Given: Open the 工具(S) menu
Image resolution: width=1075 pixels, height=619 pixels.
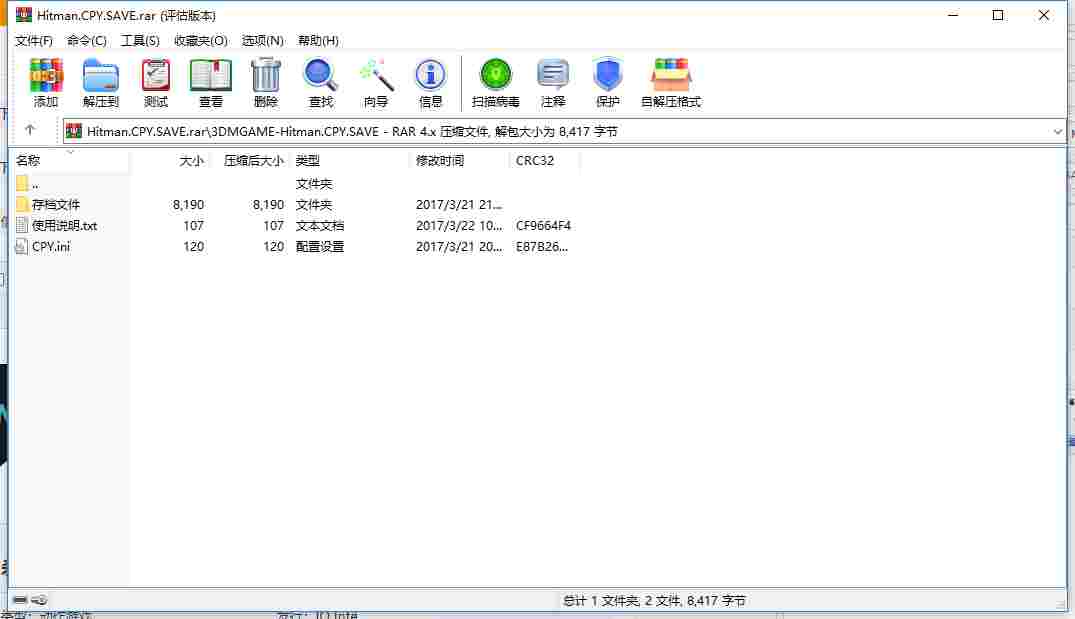Looking at the screenshot, I should 141,40.
